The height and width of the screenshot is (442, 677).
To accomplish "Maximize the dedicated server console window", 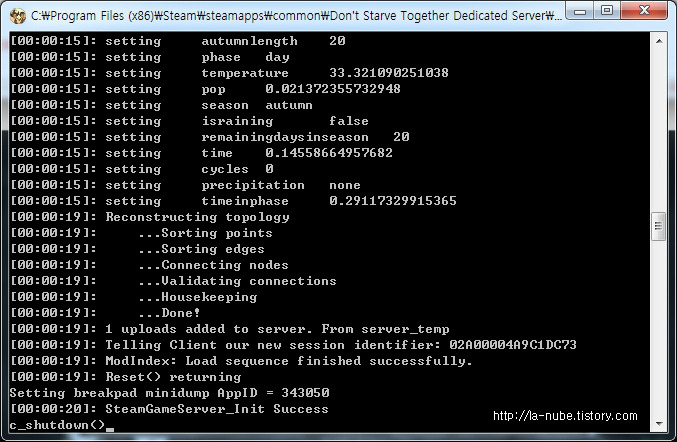I will click(607, 10).
